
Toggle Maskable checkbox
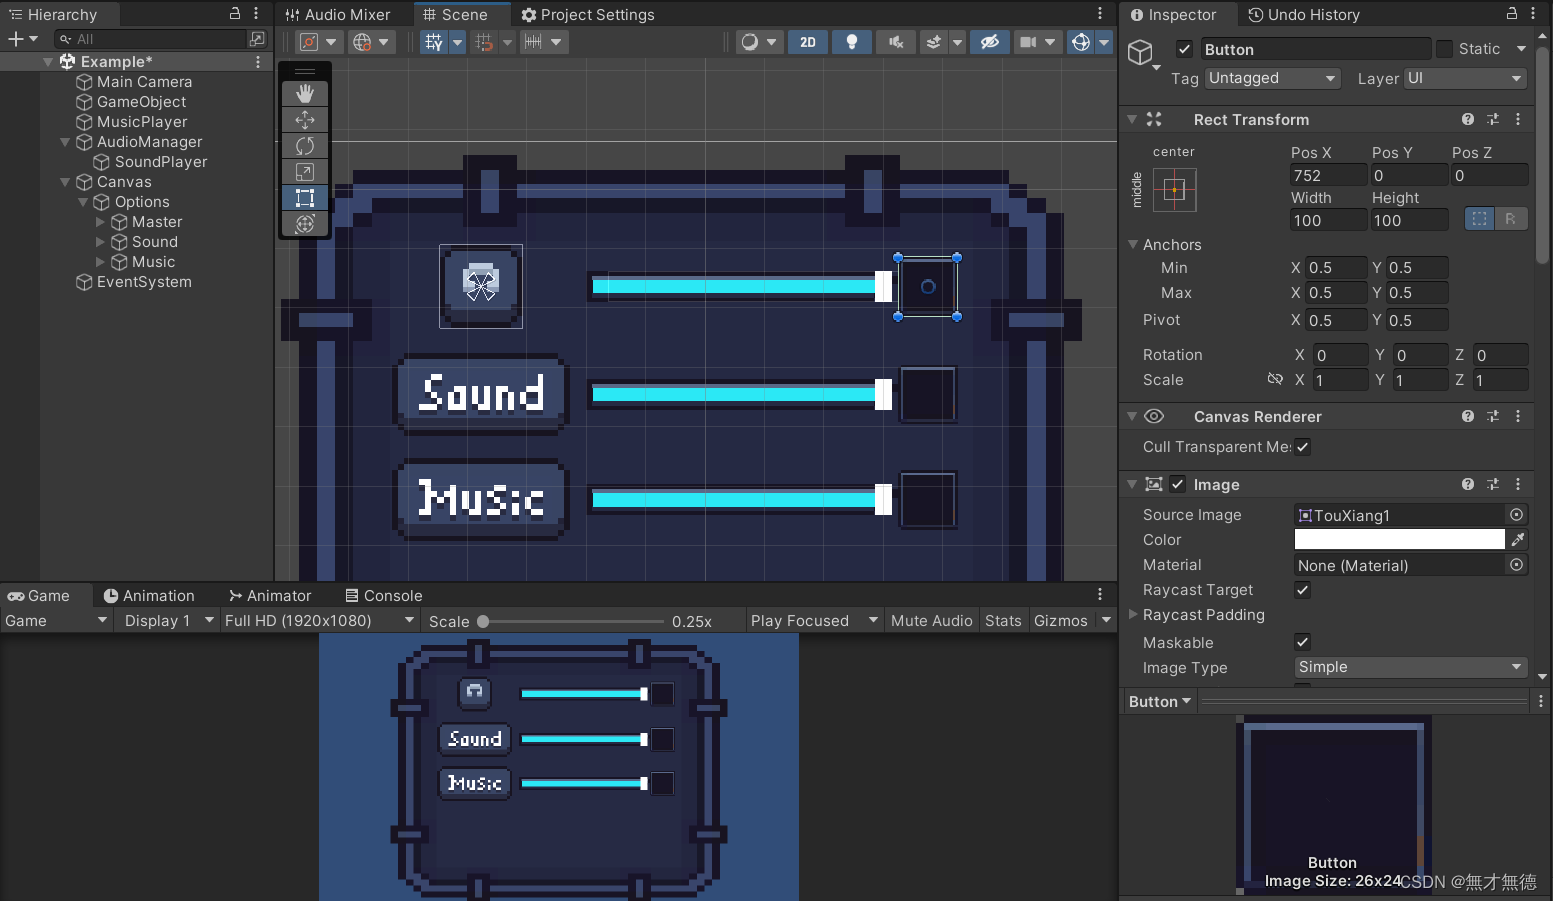pyautogui.click(x=1303, y=642)
